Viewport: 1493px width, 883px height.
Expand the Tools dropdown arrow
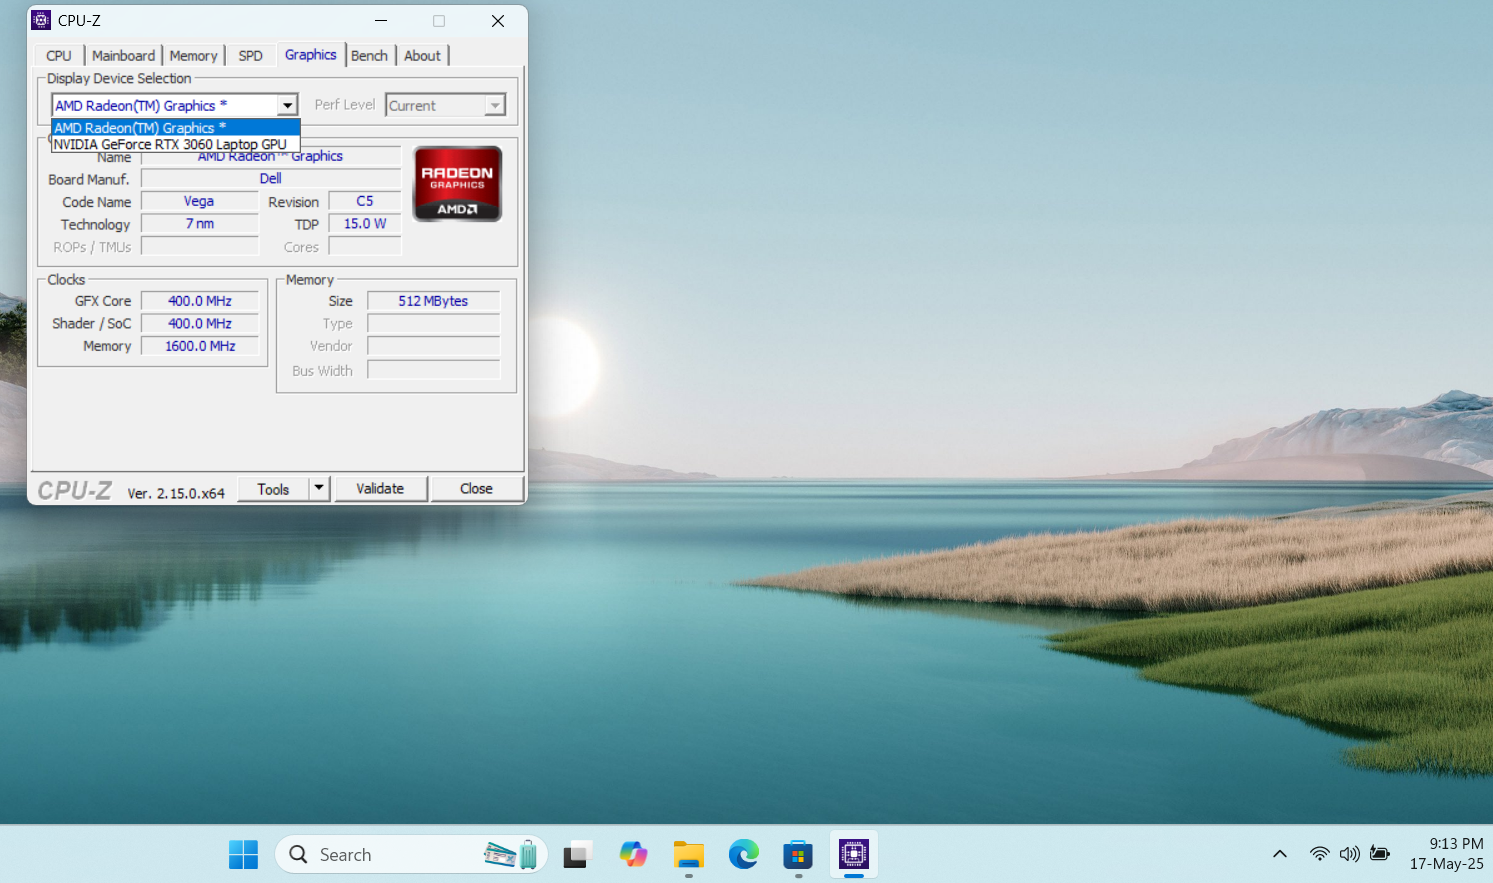(319, 488)
